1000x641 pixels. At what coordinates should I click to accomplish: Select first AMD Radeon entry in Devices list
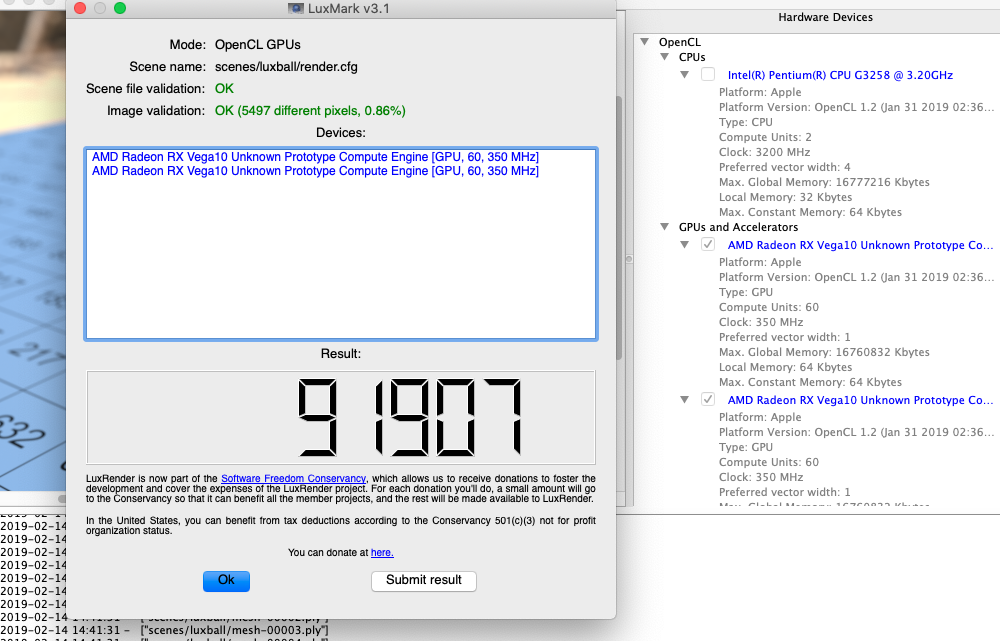point(315,157)
